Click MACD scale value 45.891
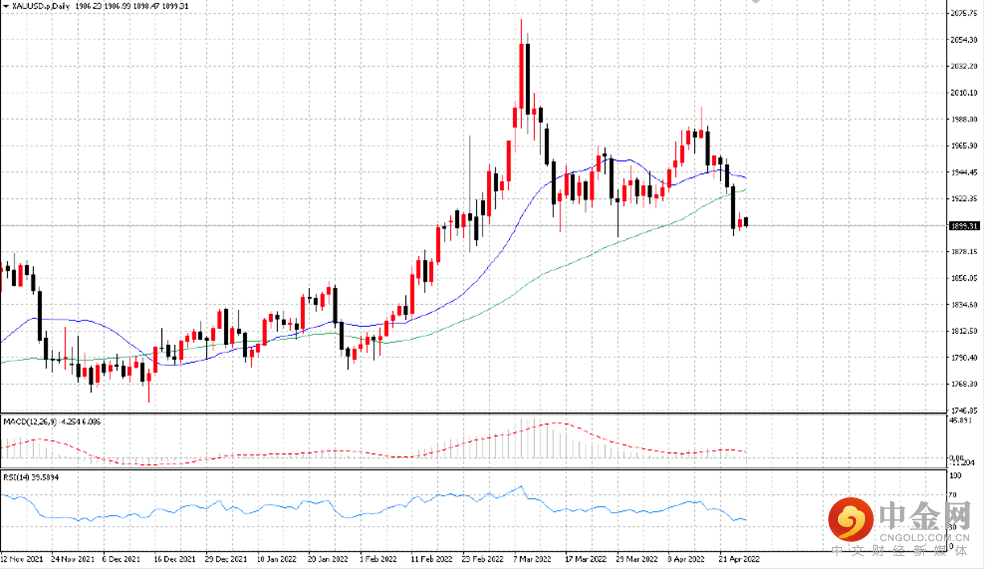This screenshot has width=985, height=569. (x=961, y=420)
